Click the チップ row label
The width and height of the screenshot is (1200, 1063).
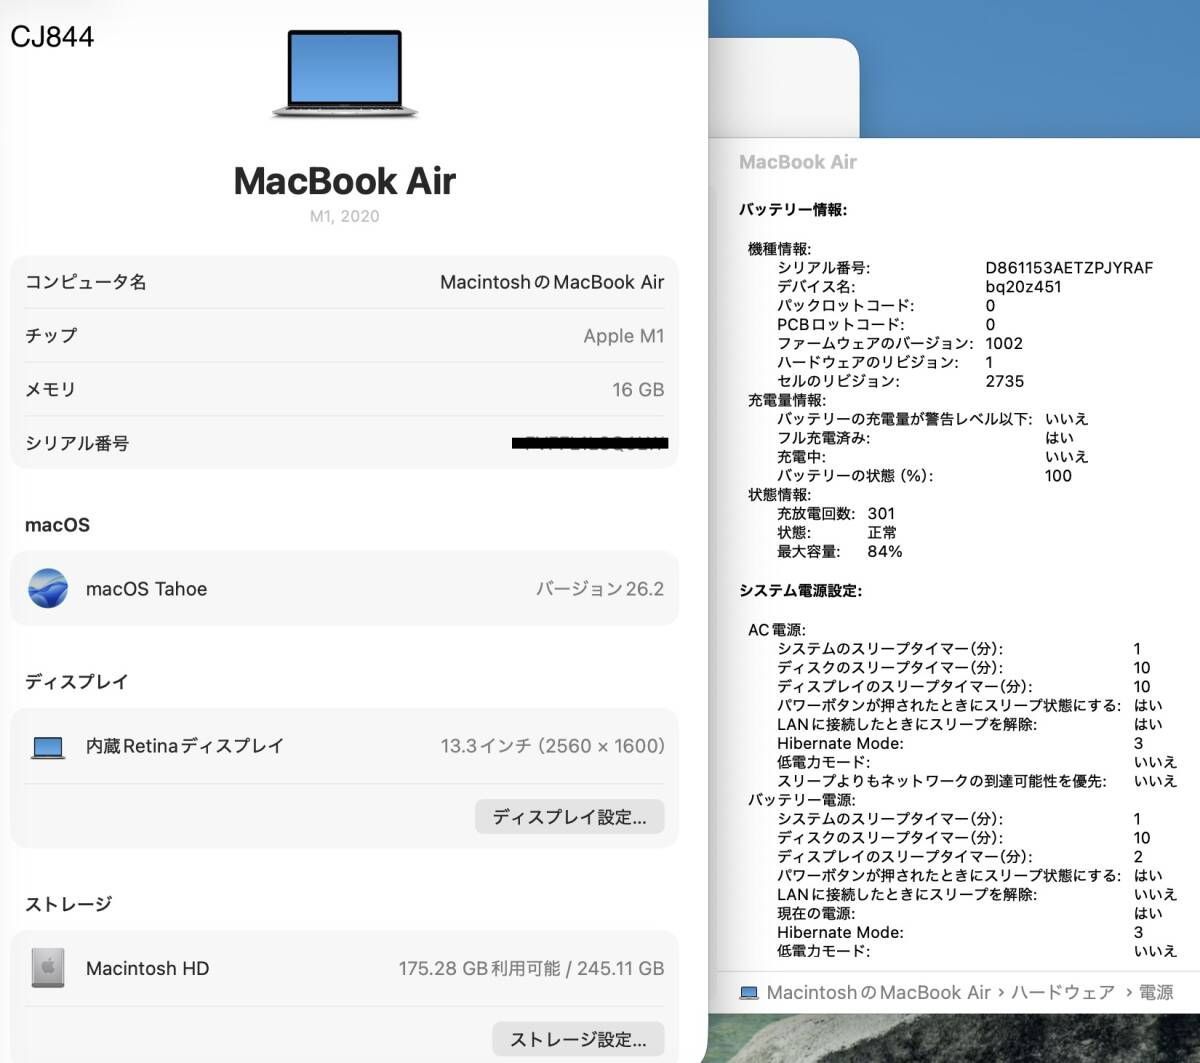[x=51, y=336]
